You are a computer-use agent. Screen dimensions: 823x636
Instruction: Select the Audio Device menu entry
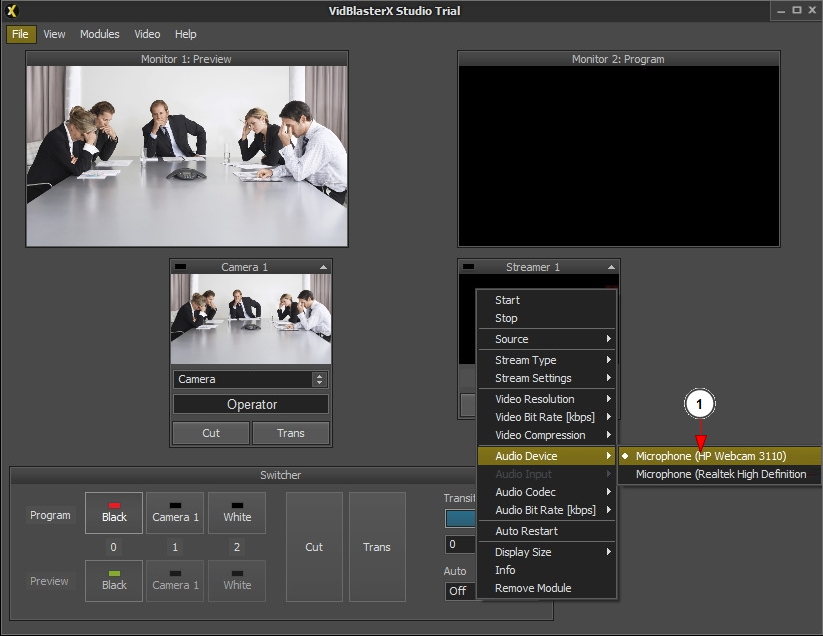546,456
